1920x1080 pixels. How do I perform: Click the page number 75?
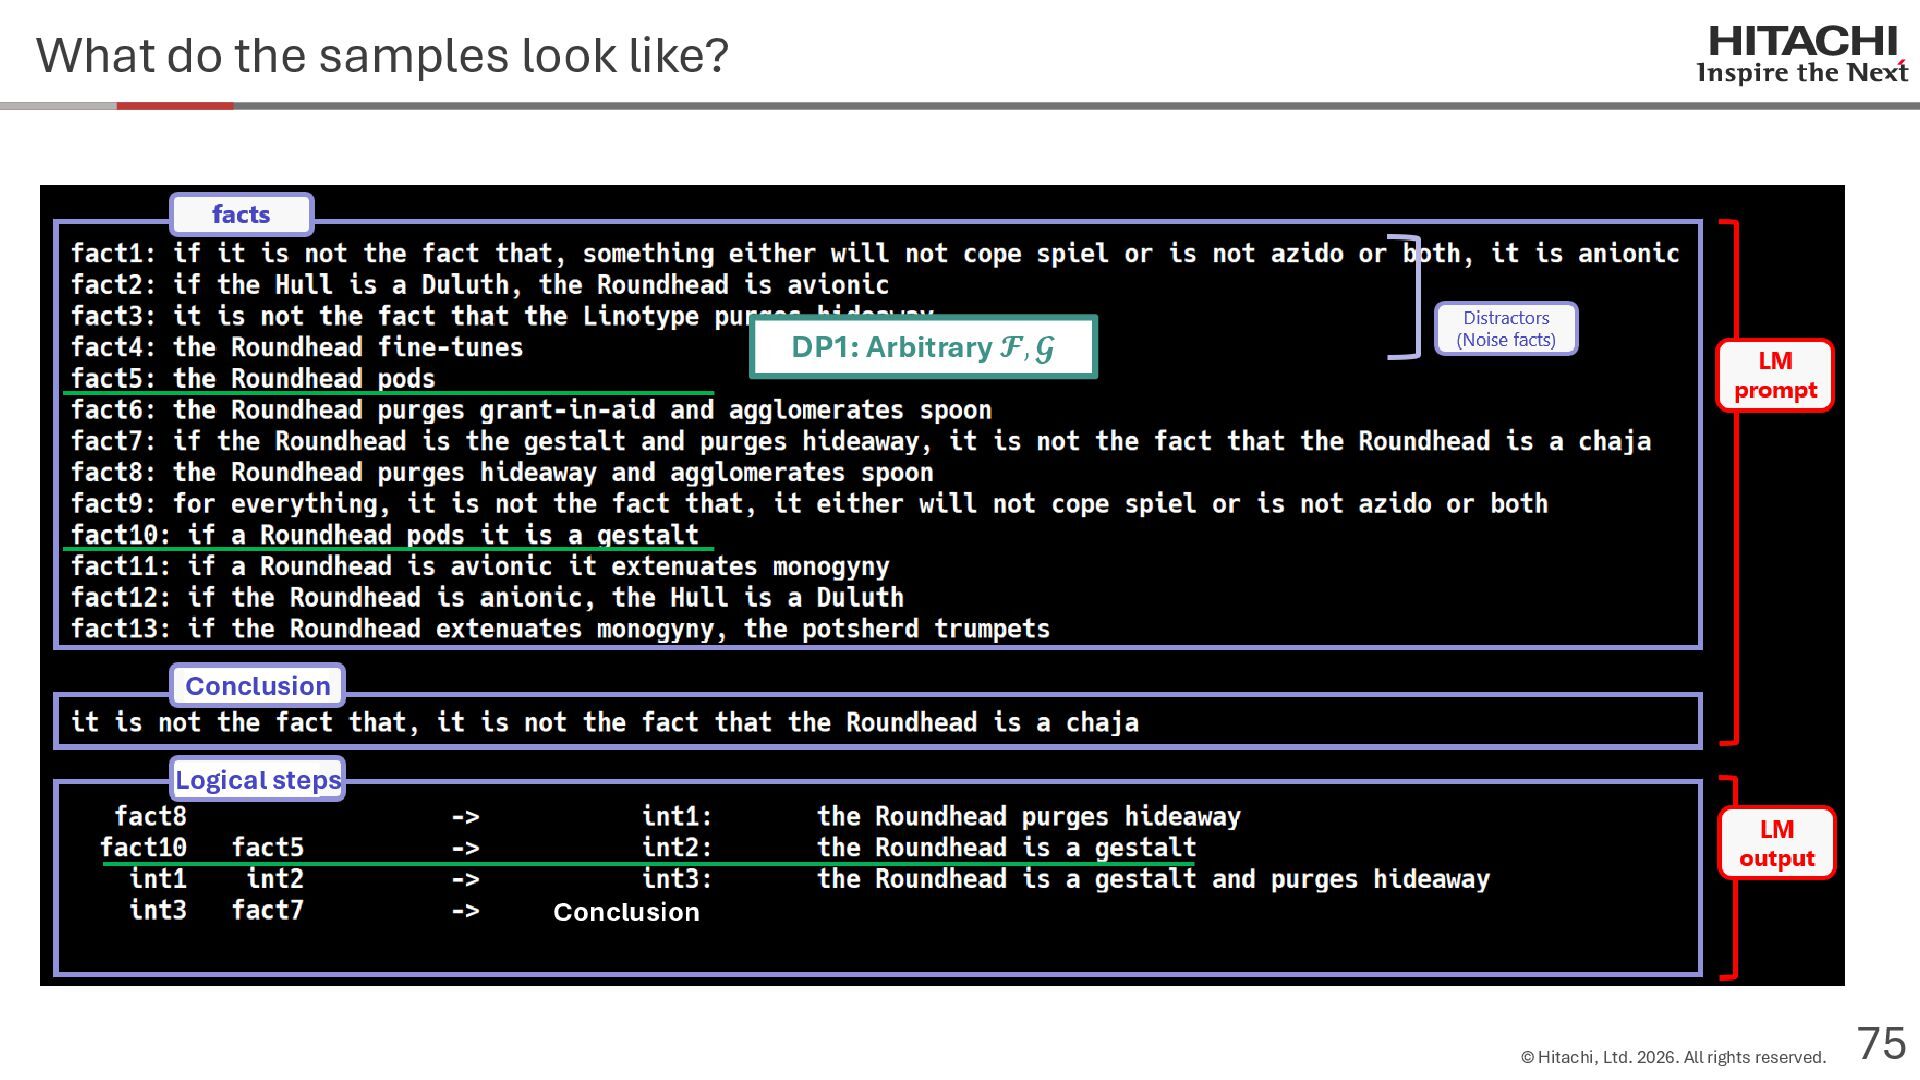click(x=1881, y=1044)
